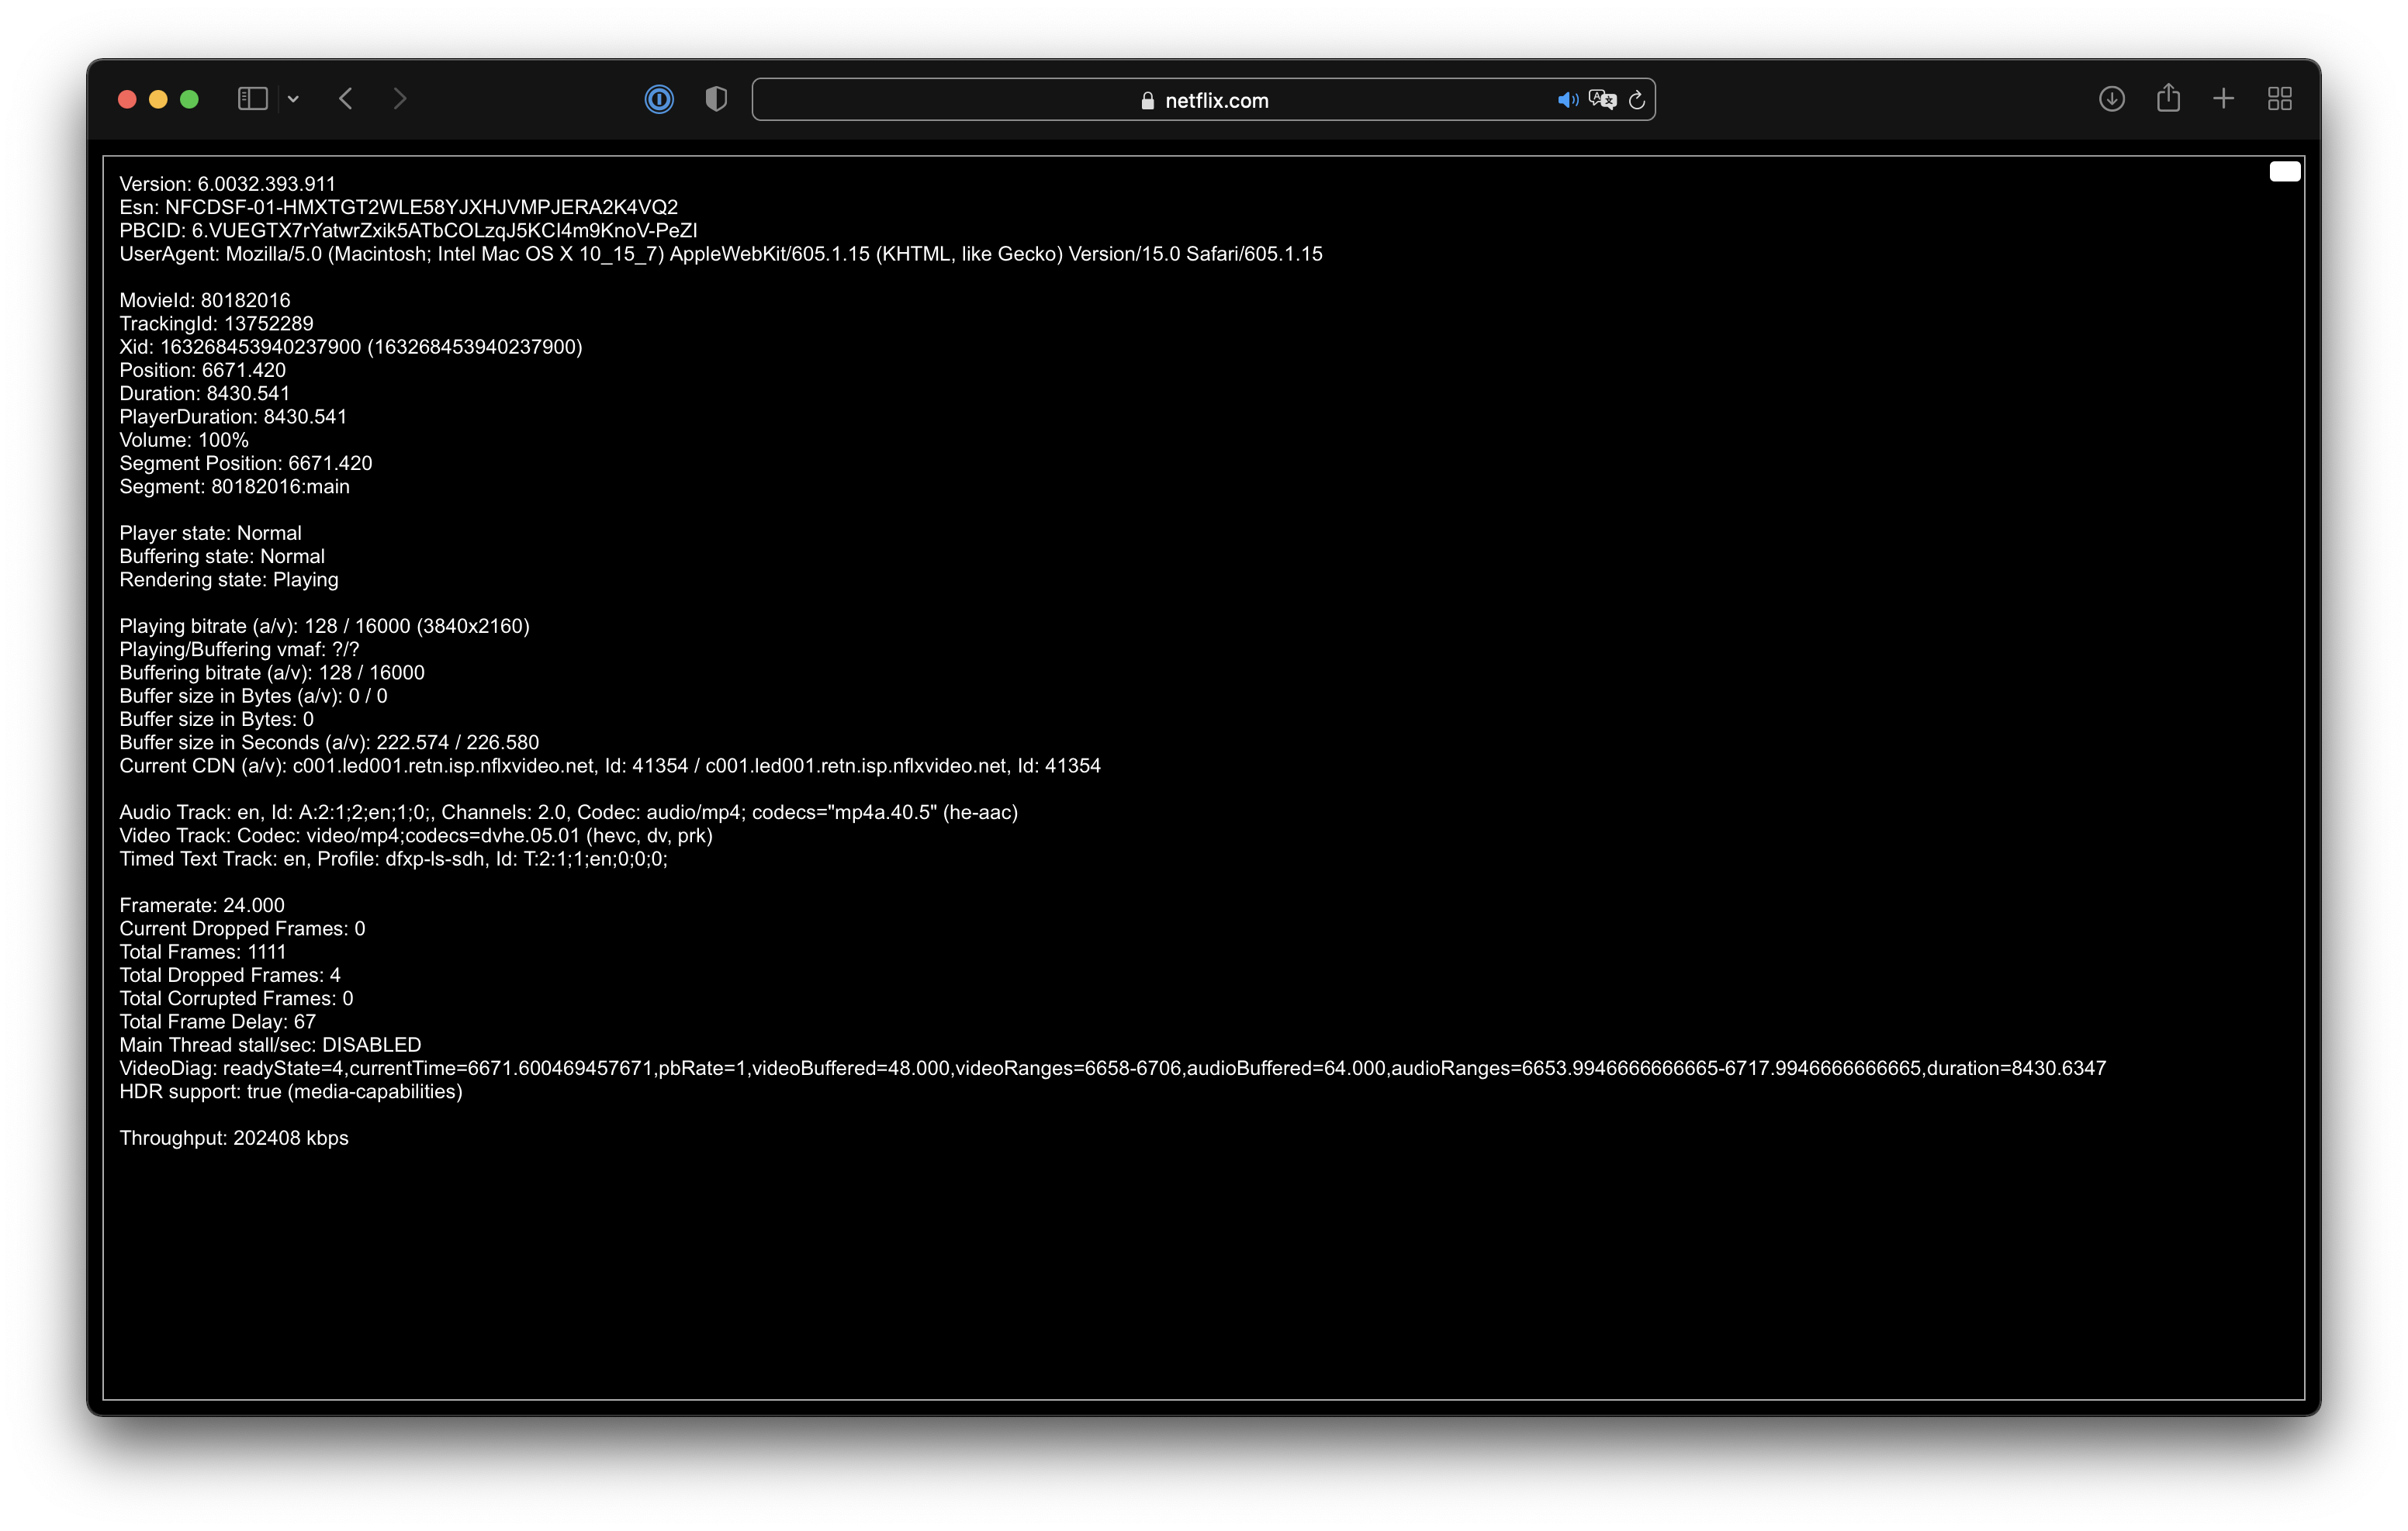Click the Total Frames: 1111 line

[203, 951]
